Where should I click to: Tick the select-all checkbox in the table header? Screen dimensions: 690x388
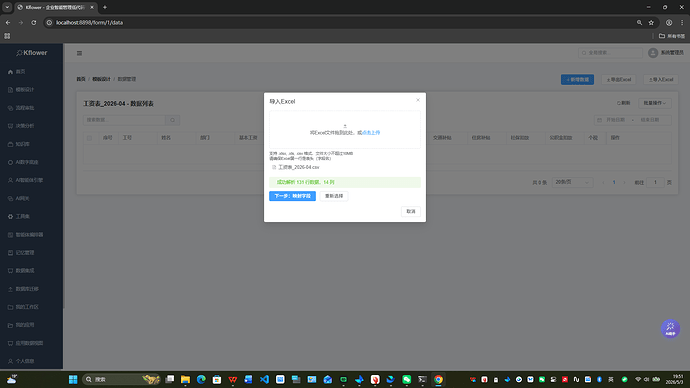(89, 138)
